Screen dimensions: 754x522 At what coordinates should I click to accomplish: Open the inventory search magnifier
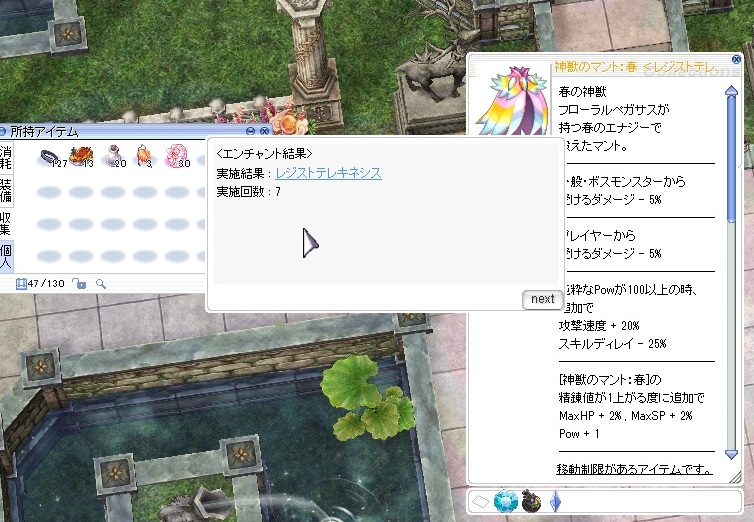tap(101, 284)
